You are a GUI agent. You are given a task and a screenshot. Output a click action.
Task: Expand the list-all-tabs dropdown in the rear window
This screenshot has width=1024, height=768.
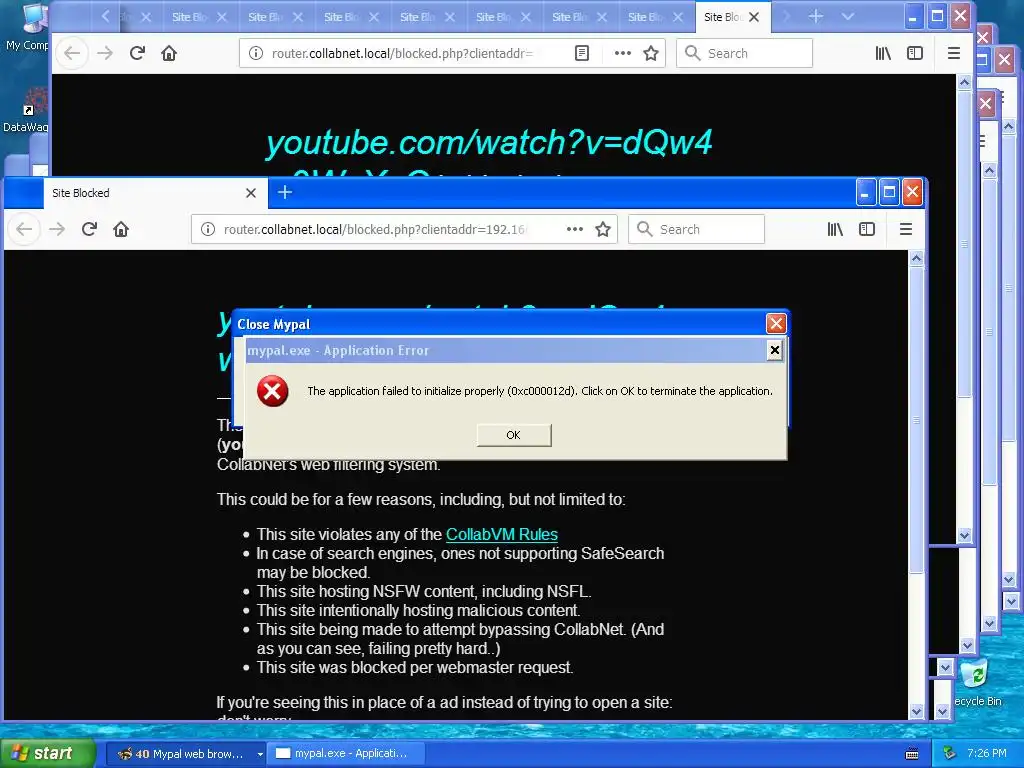click(x=848, y=16)
